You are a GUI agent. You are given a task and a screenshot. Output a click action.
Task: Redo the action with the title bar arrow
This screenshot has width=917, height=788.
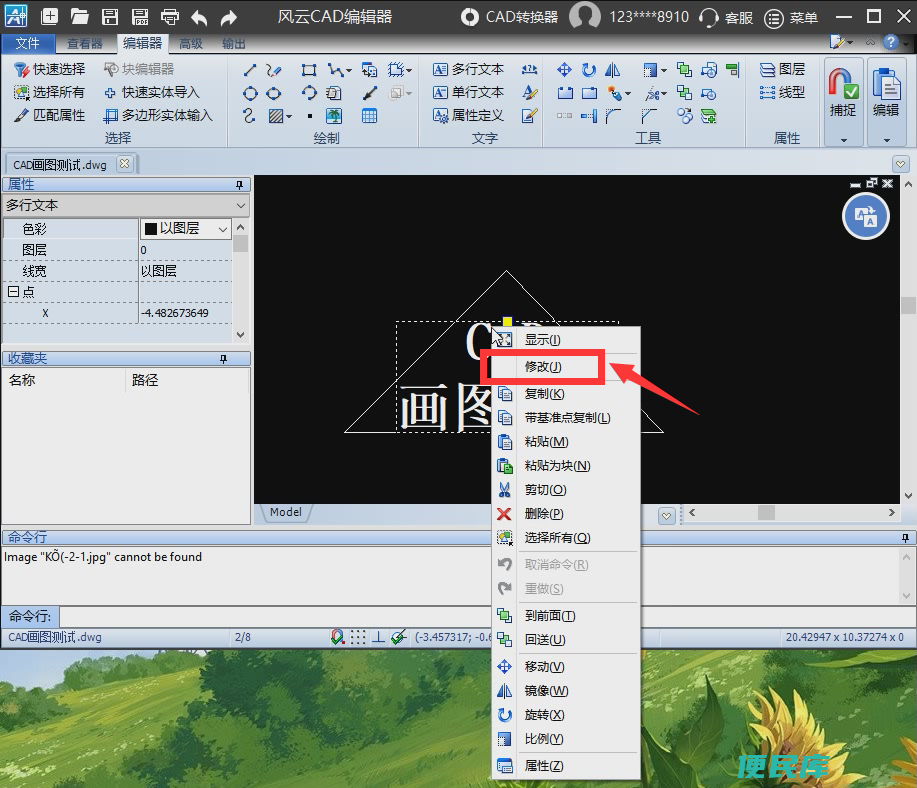pos(229,17)
